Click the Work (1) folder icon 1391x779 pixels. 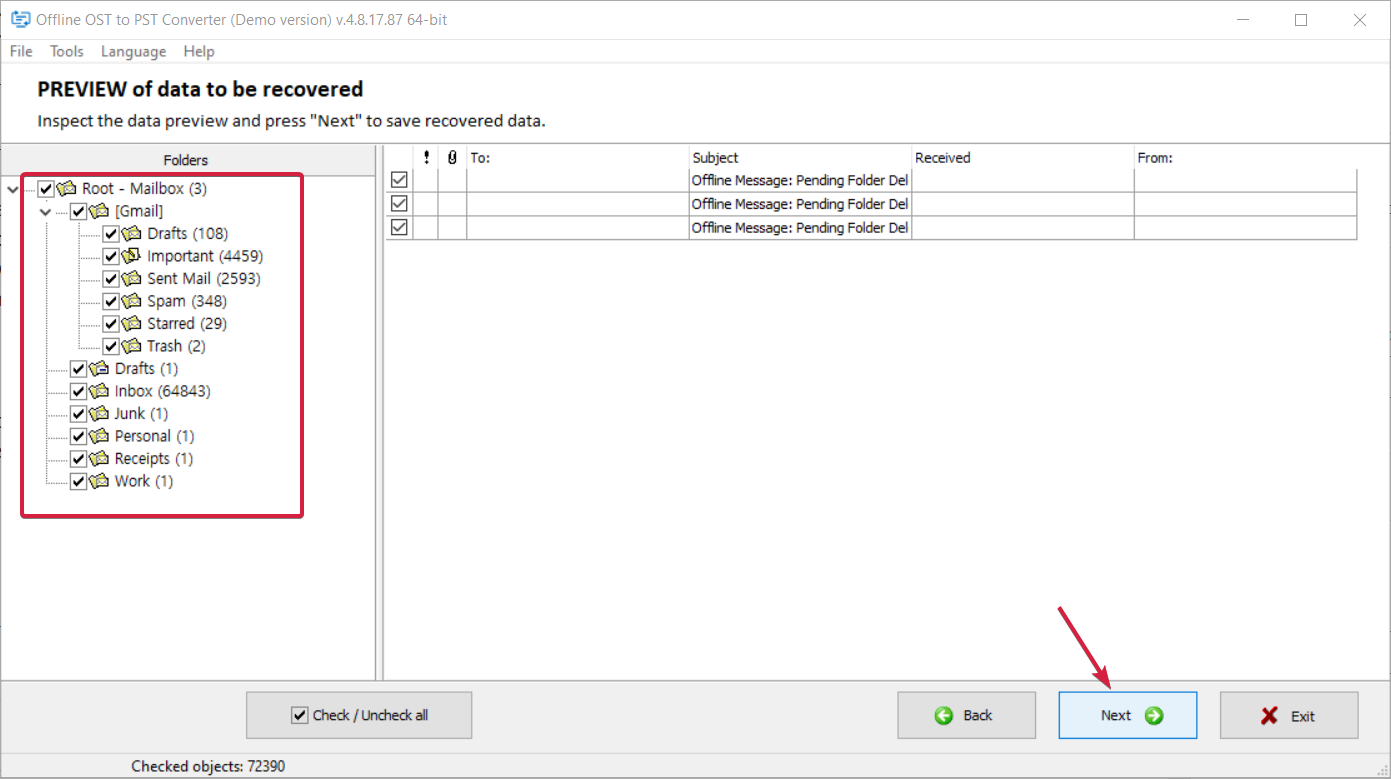pos(99,481)
